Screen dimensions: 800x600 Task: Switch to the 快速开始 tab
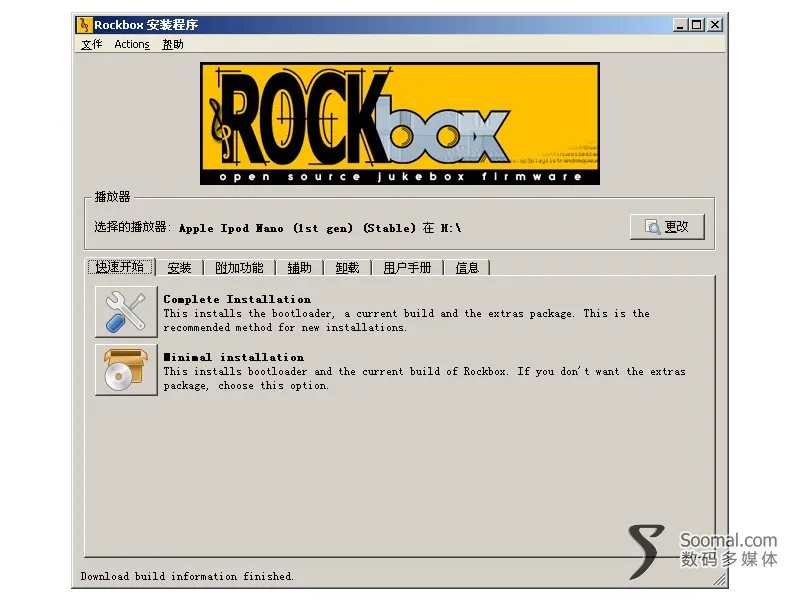(120, 267)
